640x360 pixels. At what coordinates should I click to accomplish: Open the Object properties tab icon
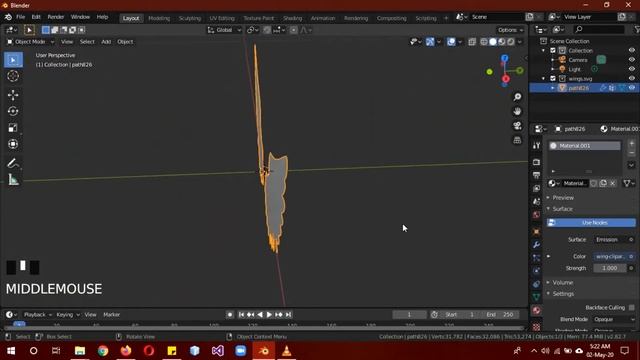[536, 232]
